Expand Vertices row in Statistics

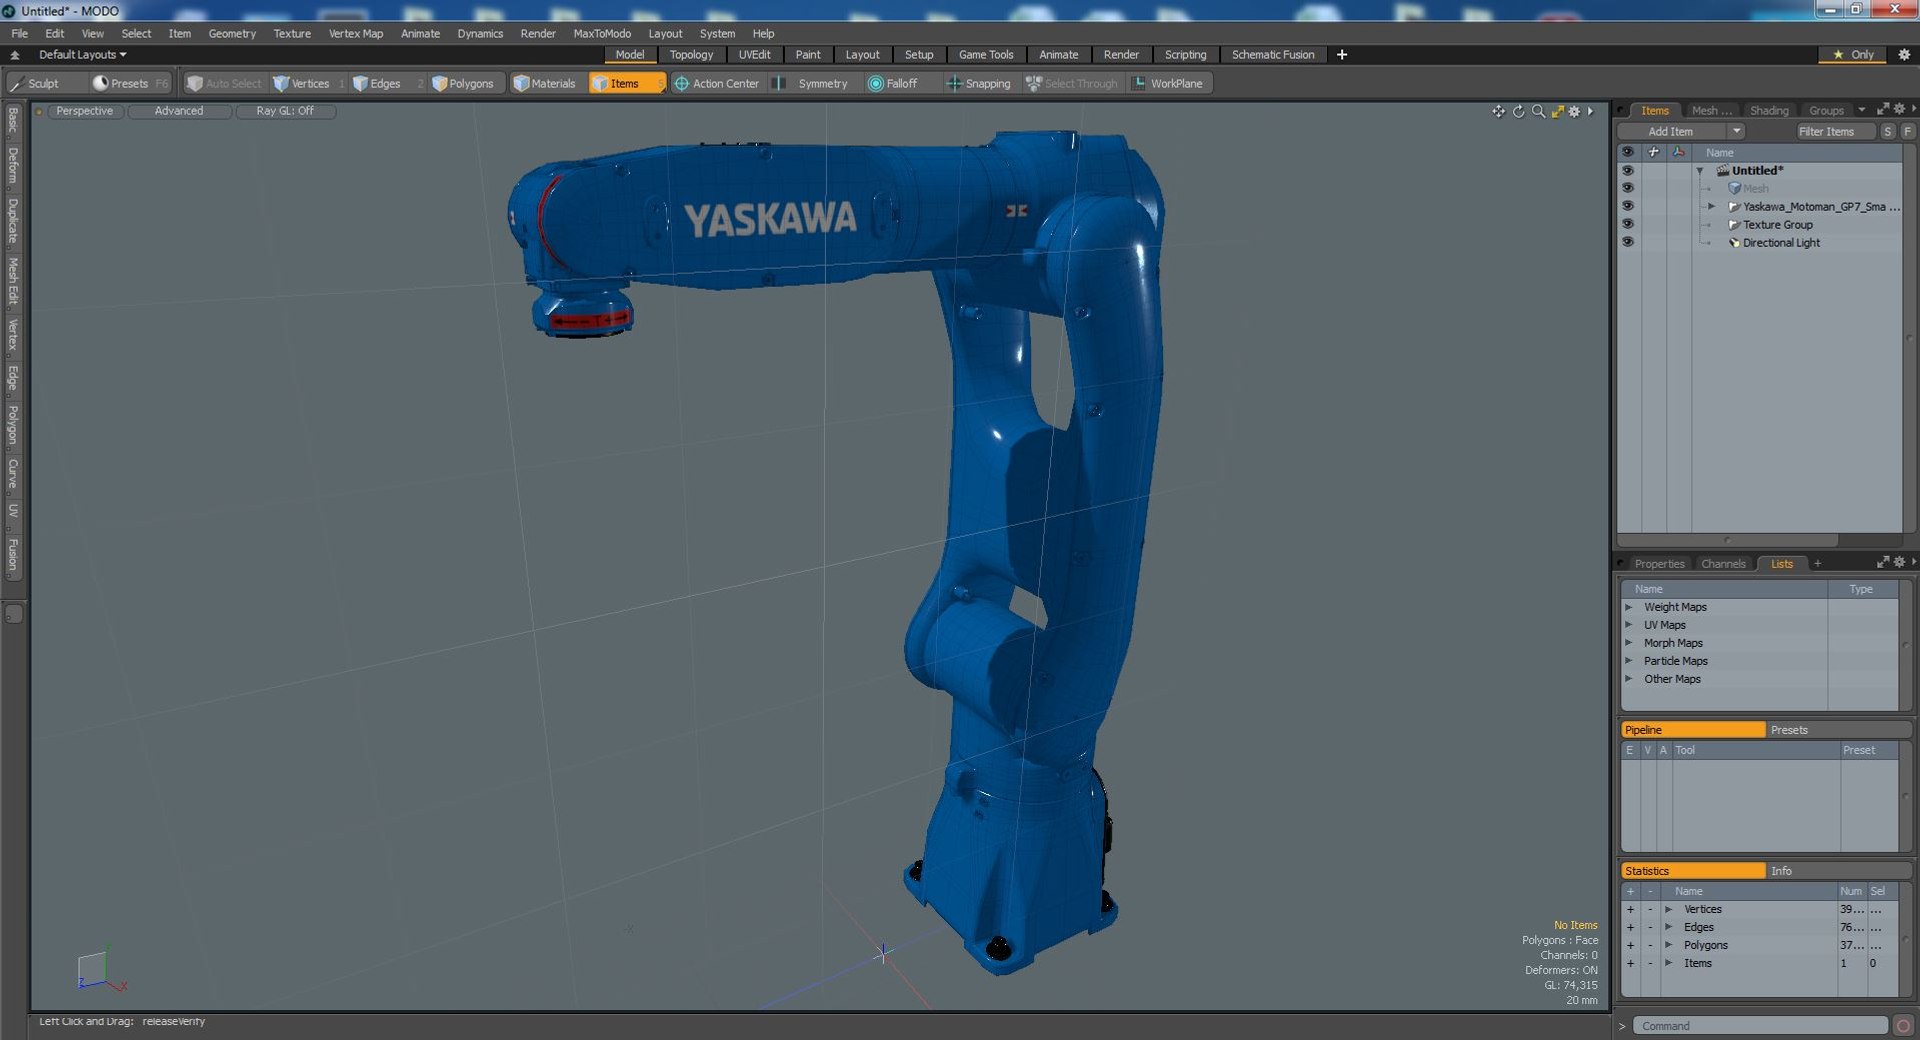coord(1668,909)
